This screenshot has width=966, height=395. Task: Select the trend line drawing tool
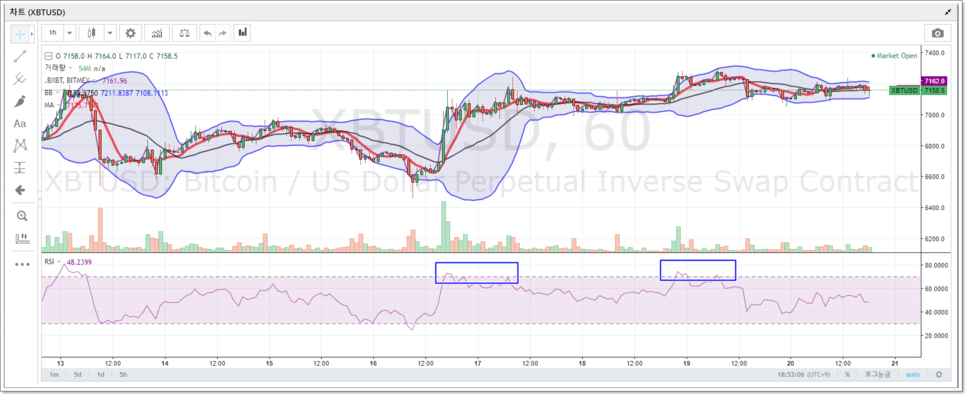coord(20,56)
